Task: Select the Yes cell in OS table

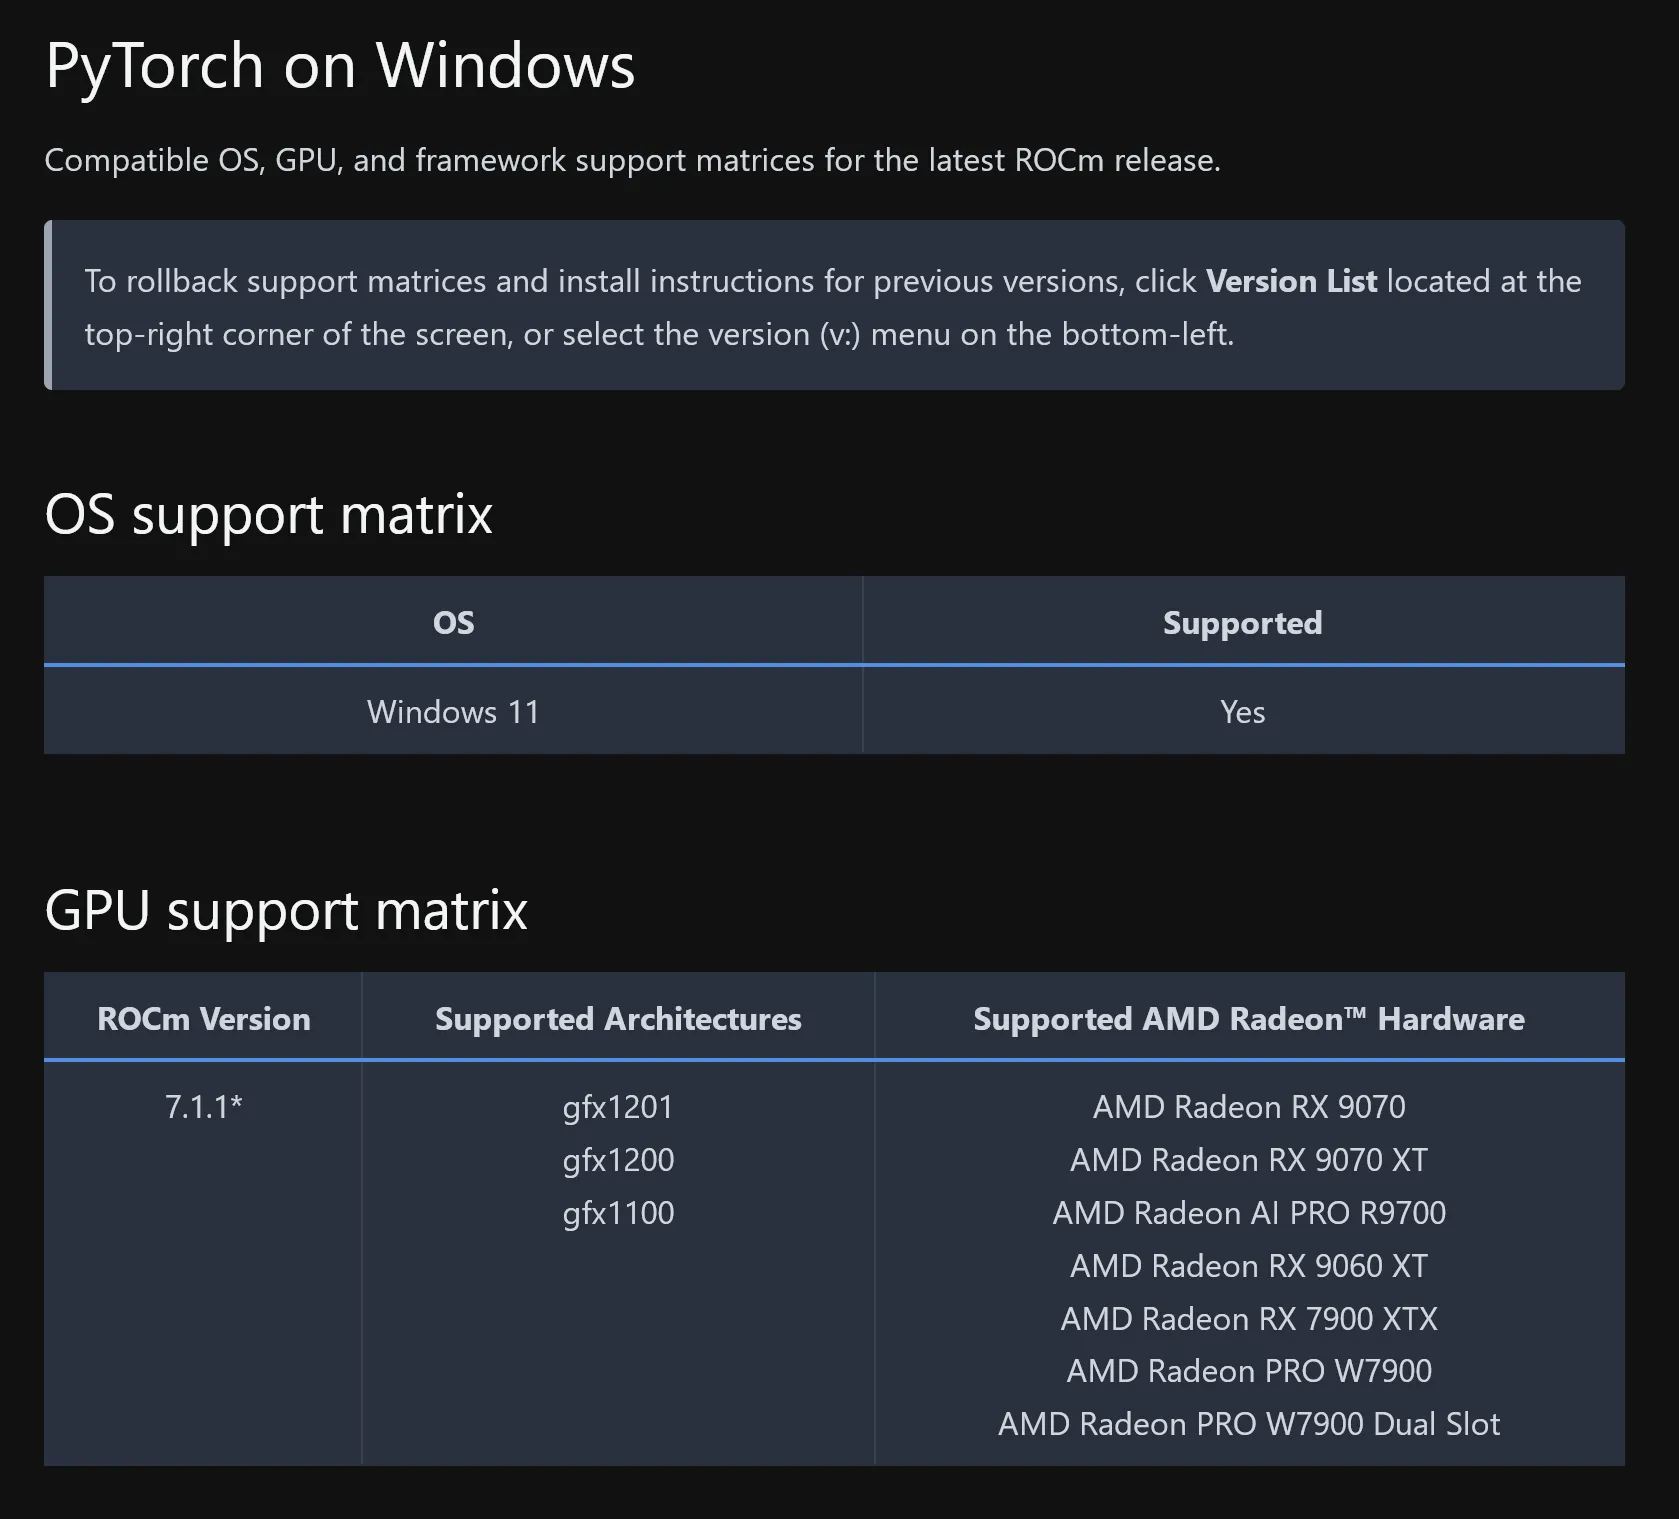Action: (1242, 712)
